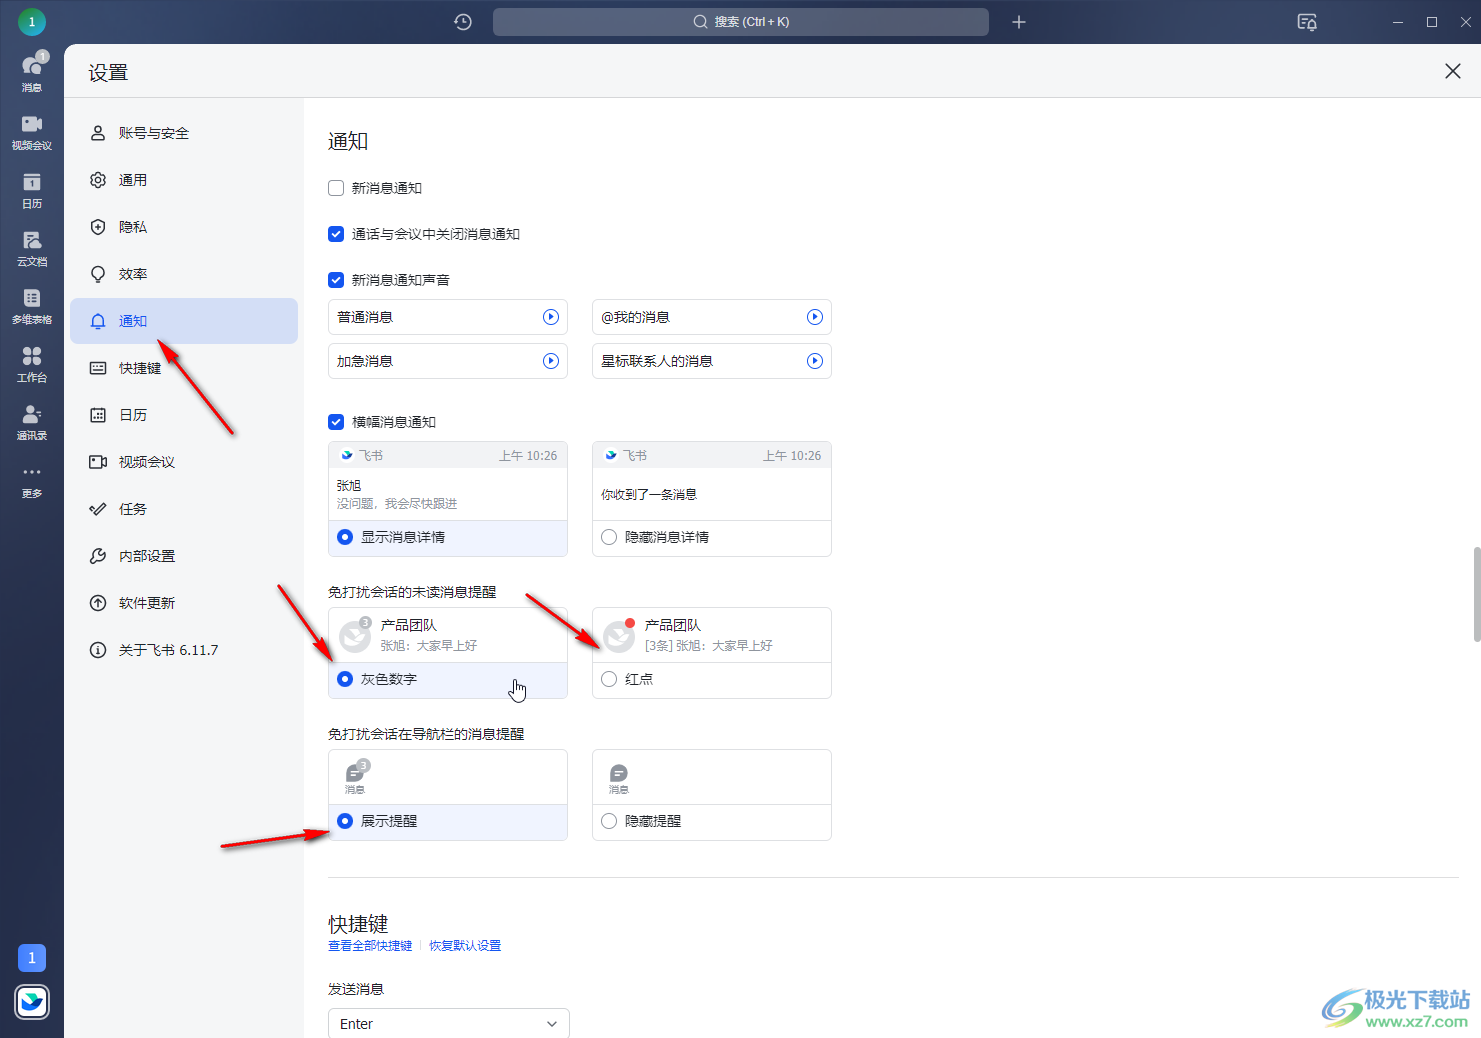Open 内部设置 settings section
Image resolution: width=1481 pixels, height=1038 pixels.
click(x=184, y=556)
